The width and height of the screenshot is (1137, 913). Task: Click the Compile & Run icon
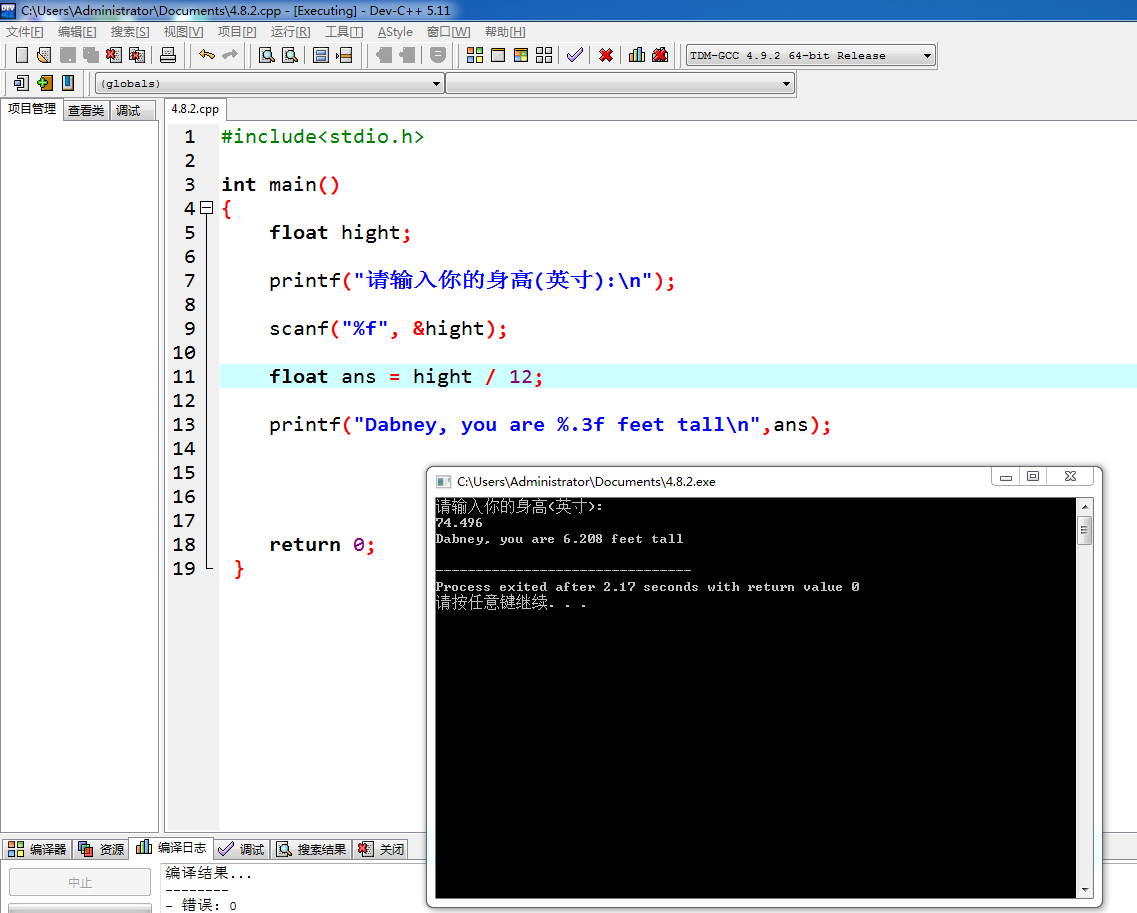point(521,55)
